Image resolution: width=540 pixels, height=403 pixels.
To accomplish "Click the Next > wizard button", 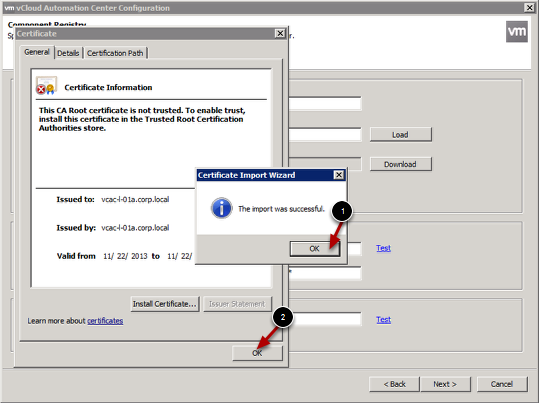I will click(445, 384).
